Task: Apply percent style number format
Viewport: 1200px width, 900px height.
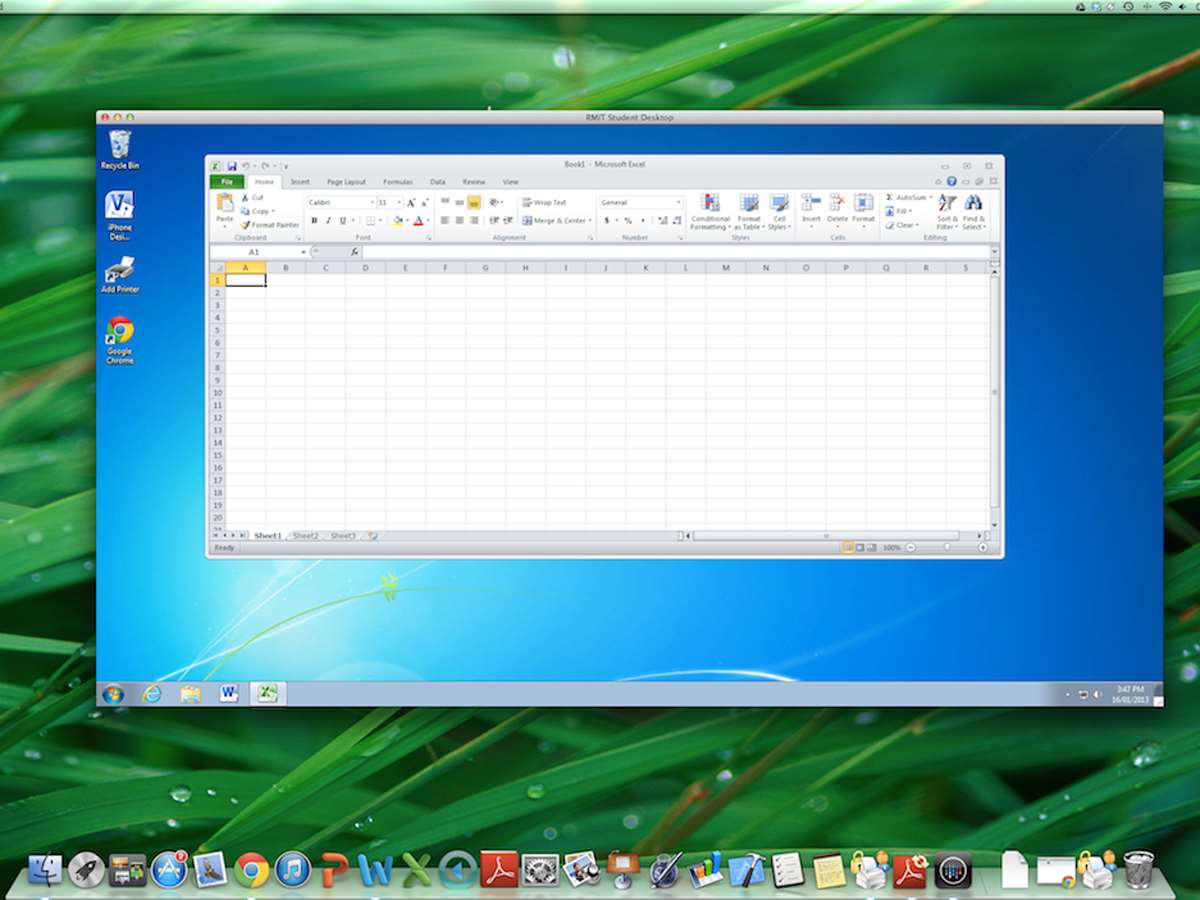Action: [628, 220]
